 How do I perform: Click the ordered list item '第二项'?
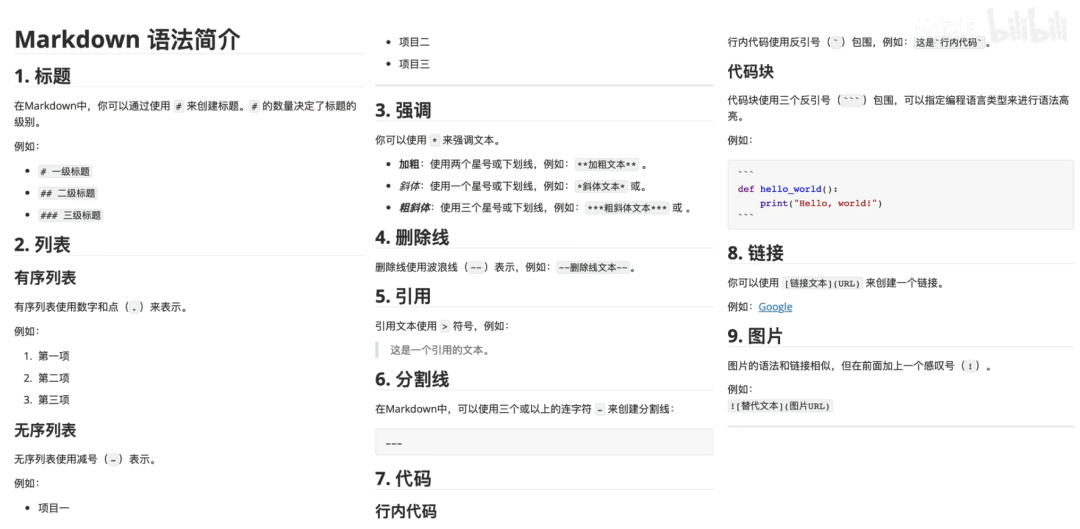click(54, 378)
